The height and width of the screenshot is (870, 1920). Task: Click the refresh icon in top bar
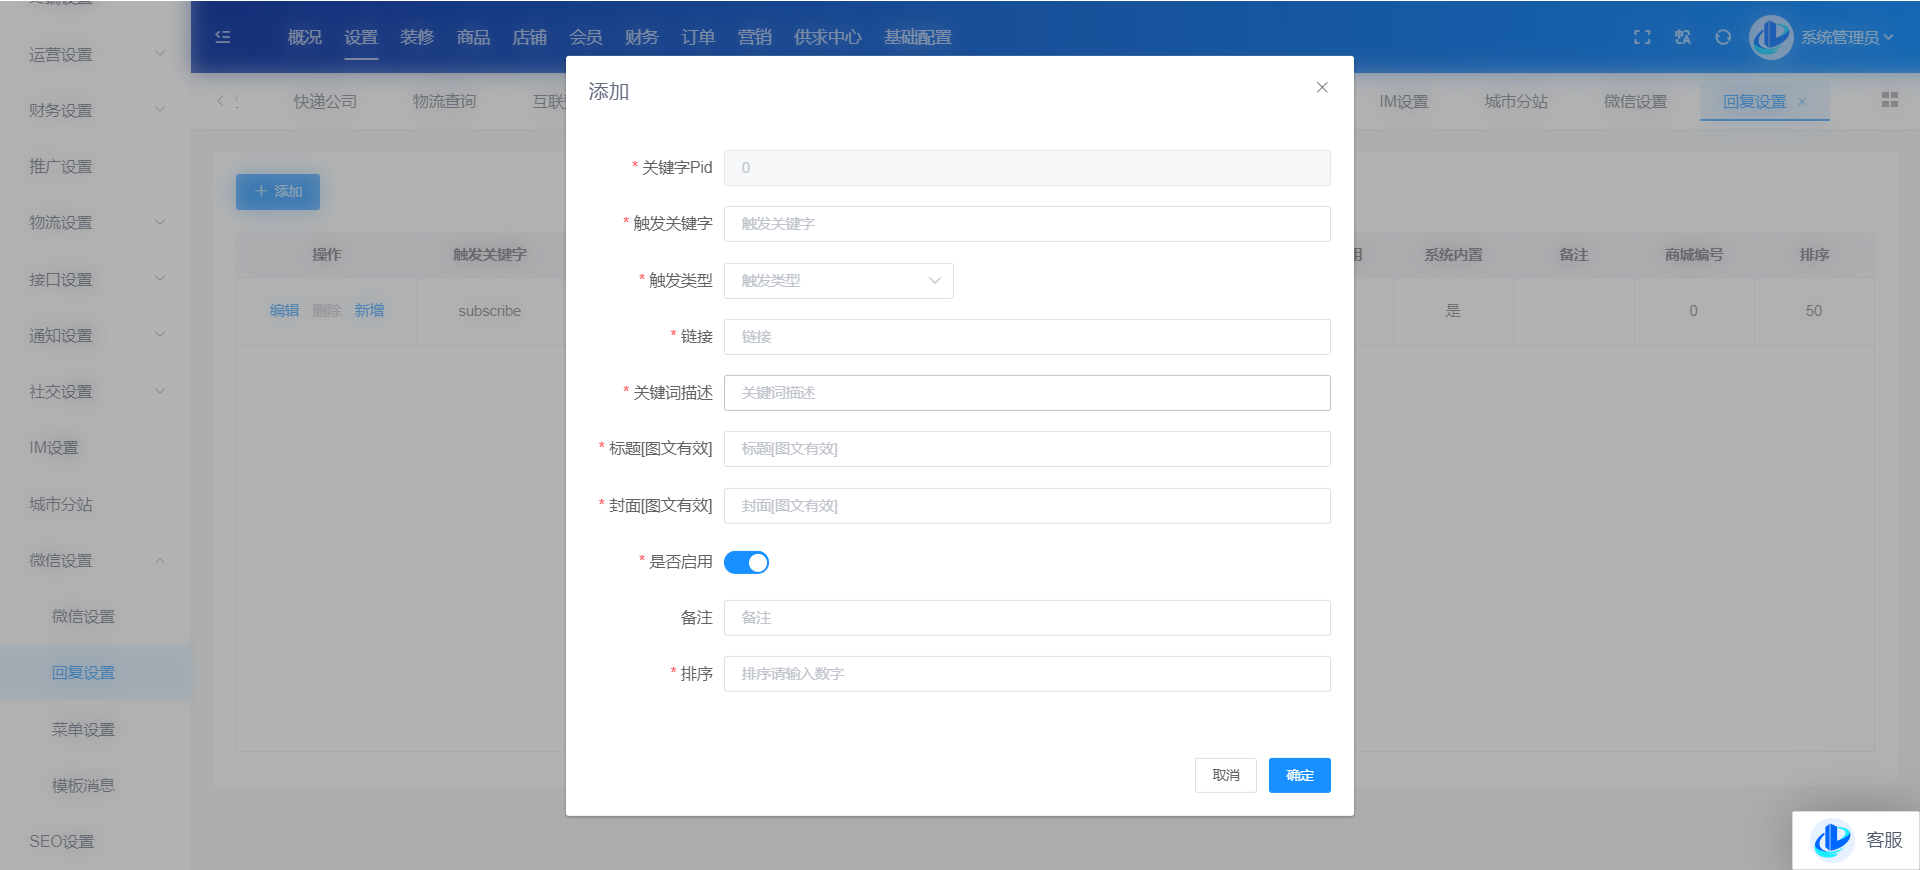point(1723,37)
